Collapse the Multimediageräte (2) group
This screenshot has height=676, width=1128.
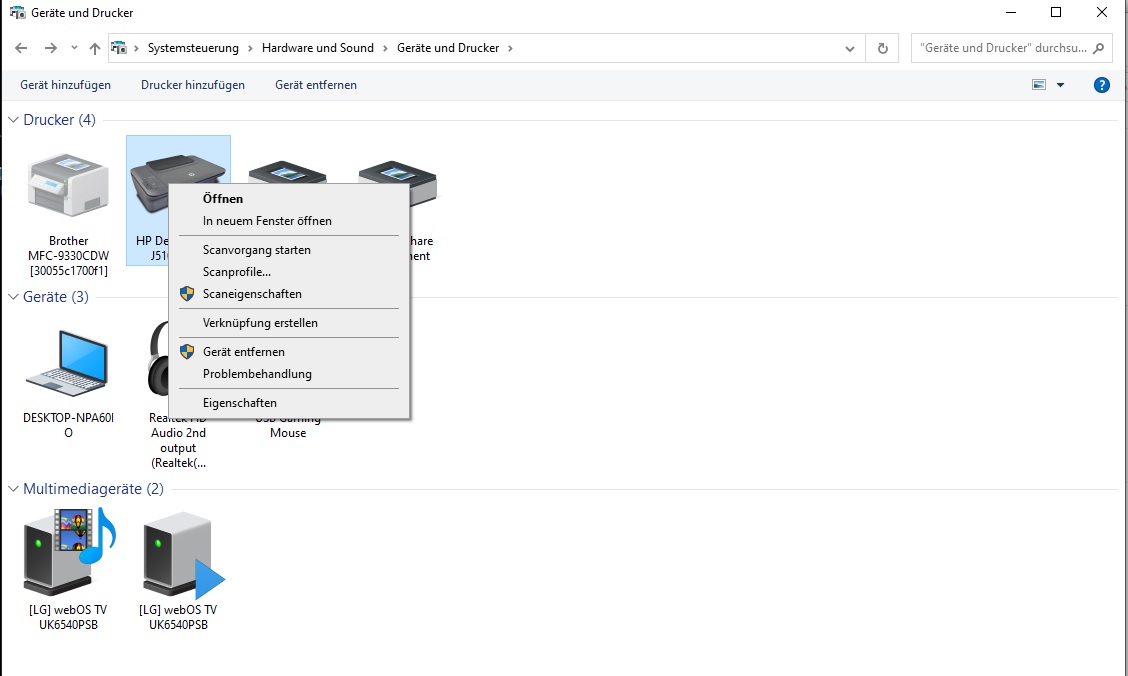pos(13,488)
